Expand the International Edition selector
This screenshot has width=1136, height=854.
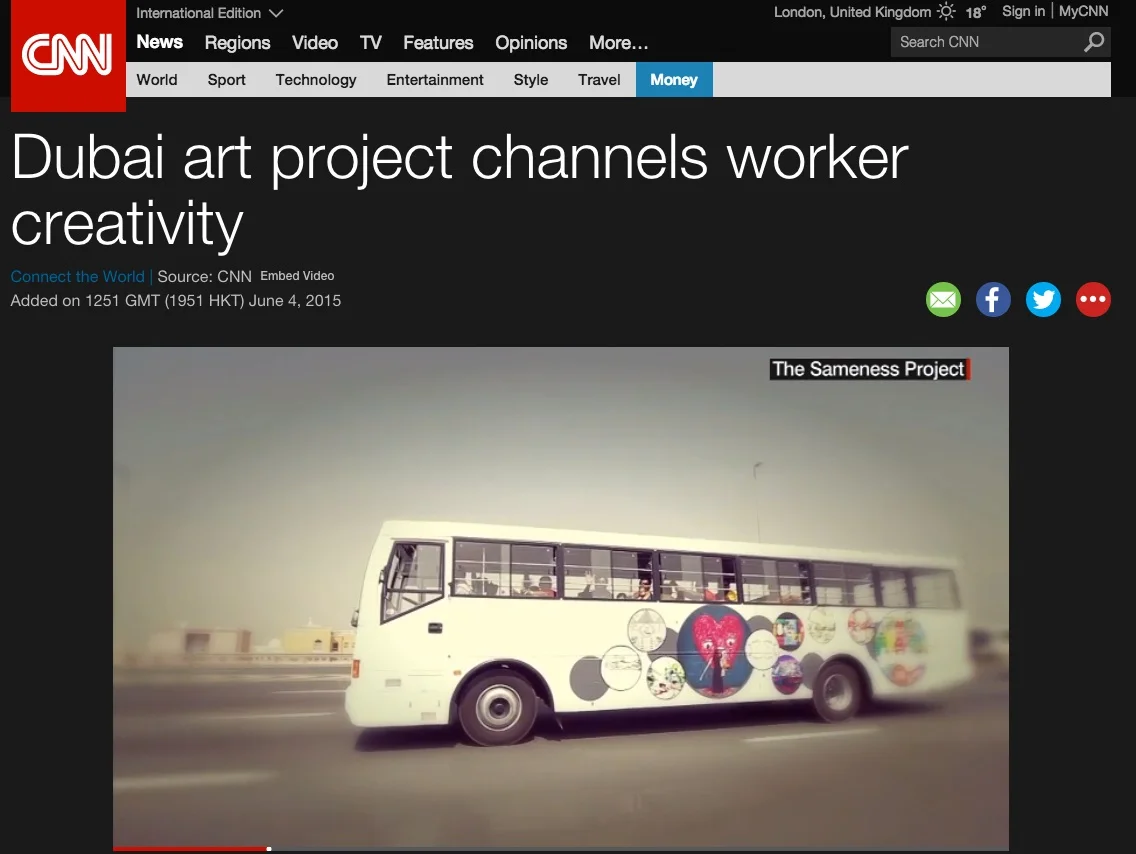pyautogui.click(x=210, y=13)
